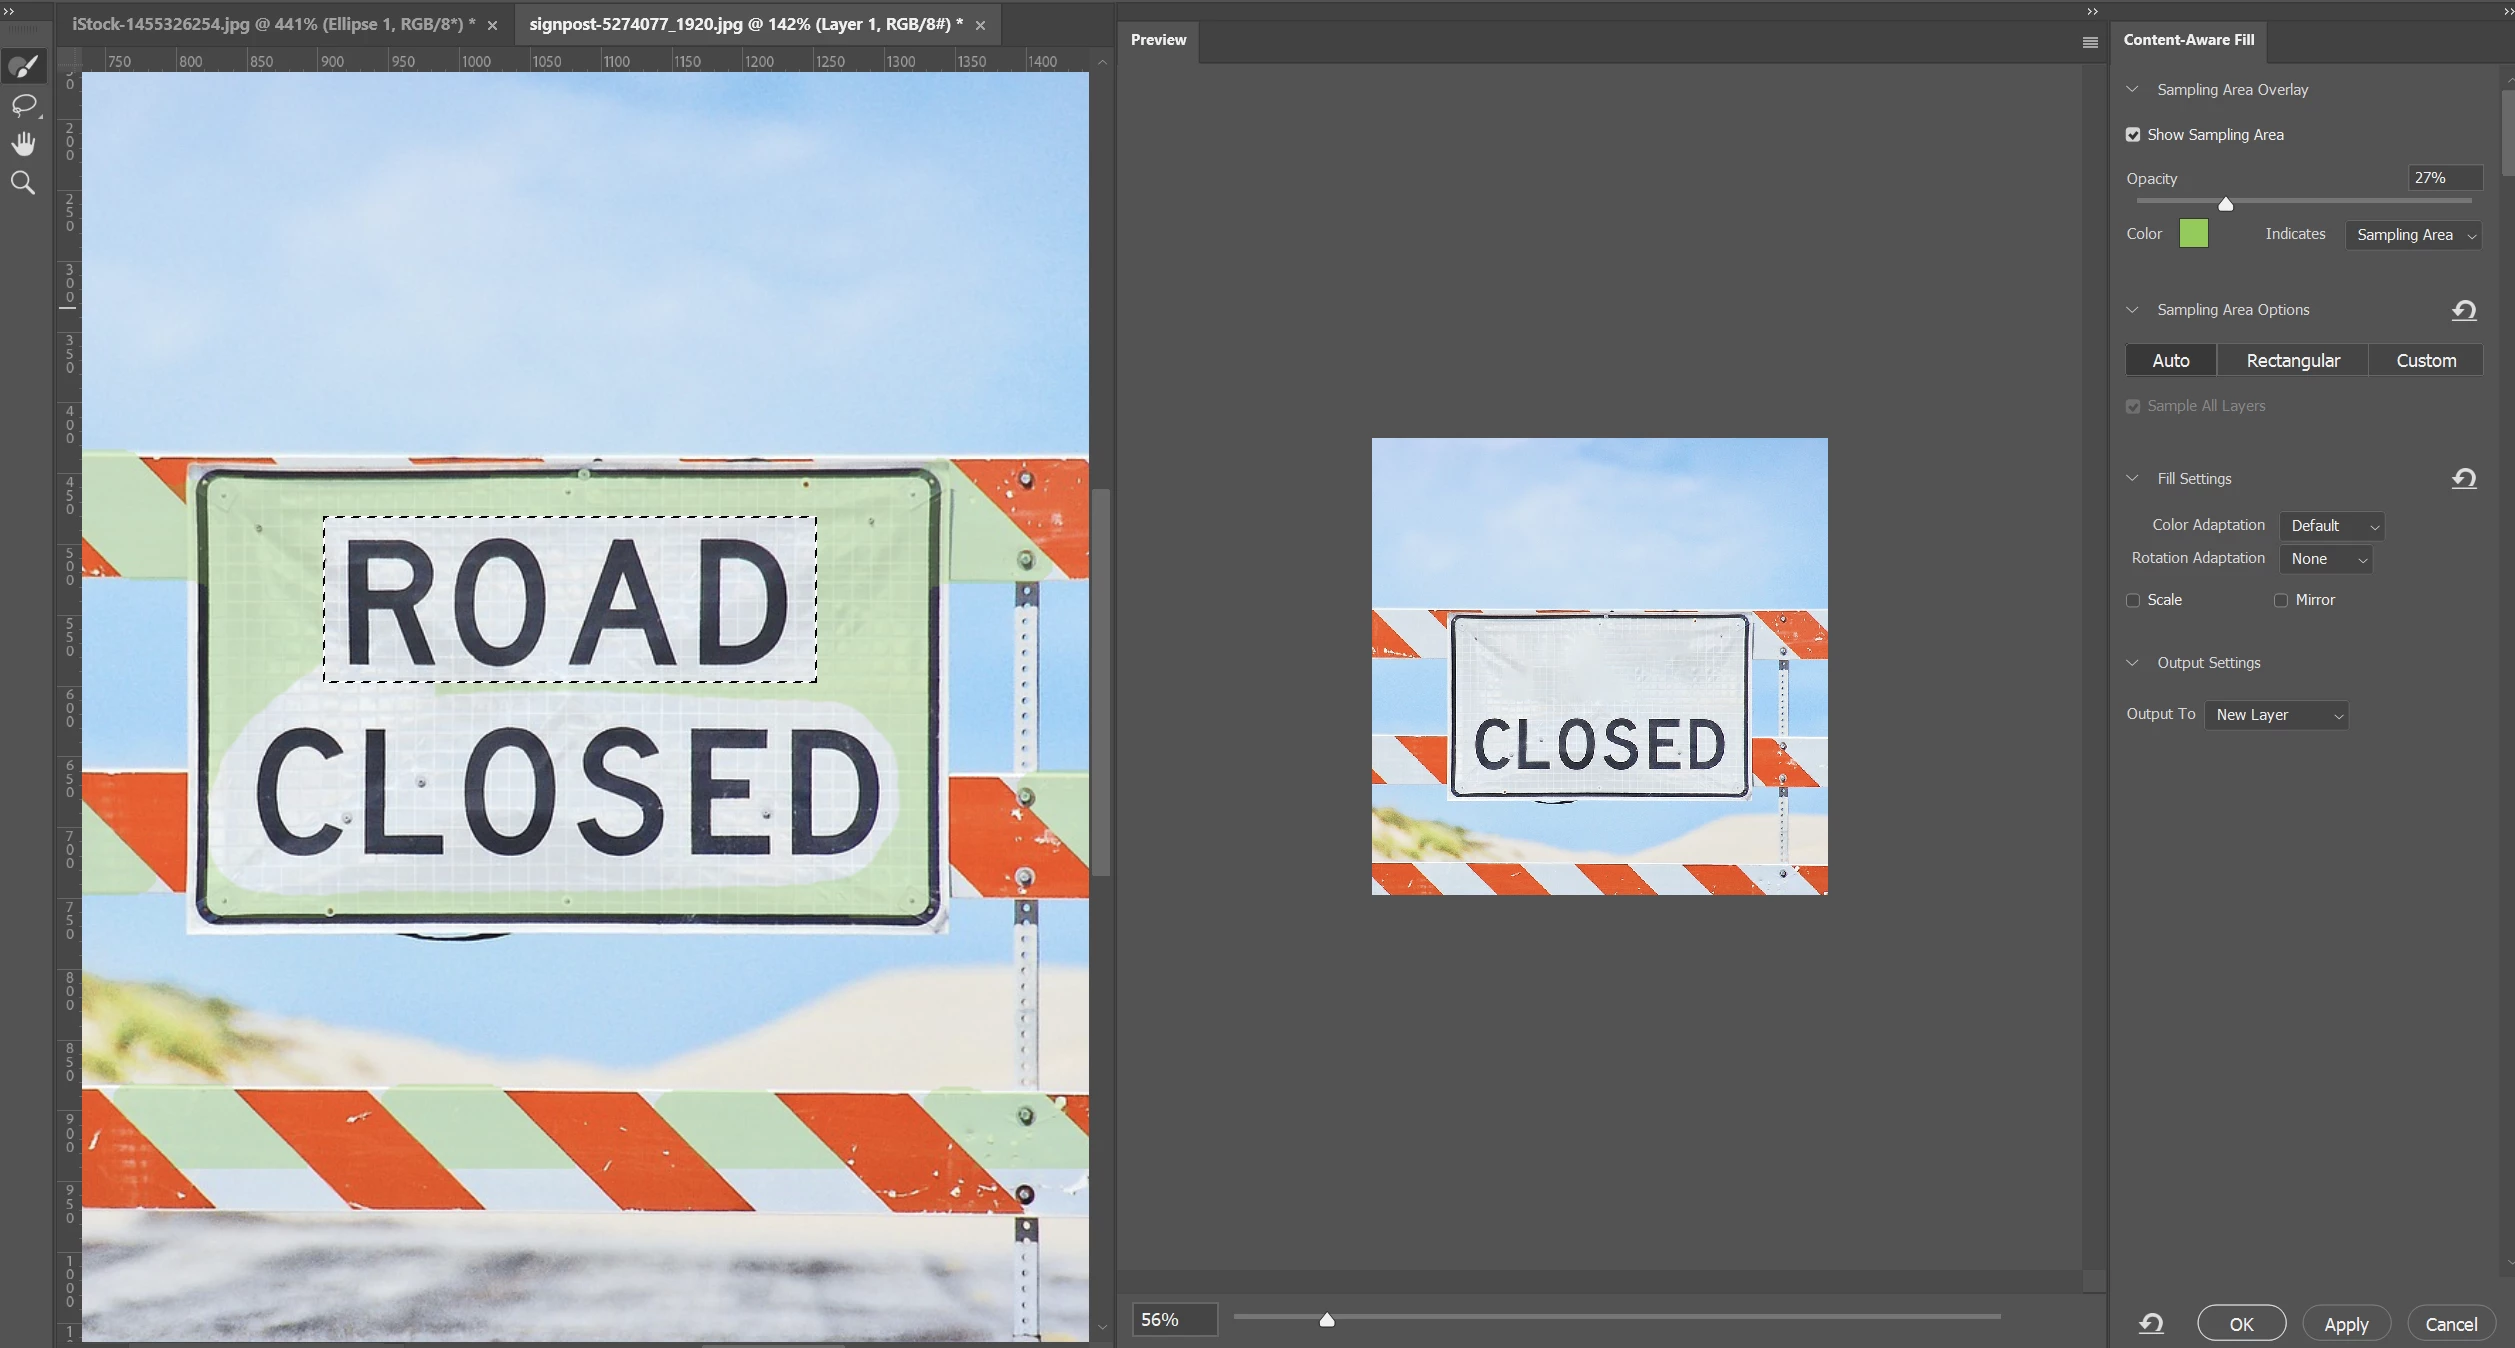Click the Cancel button
This screenshot has height=1348, width=2515.
point(2451,1324)
